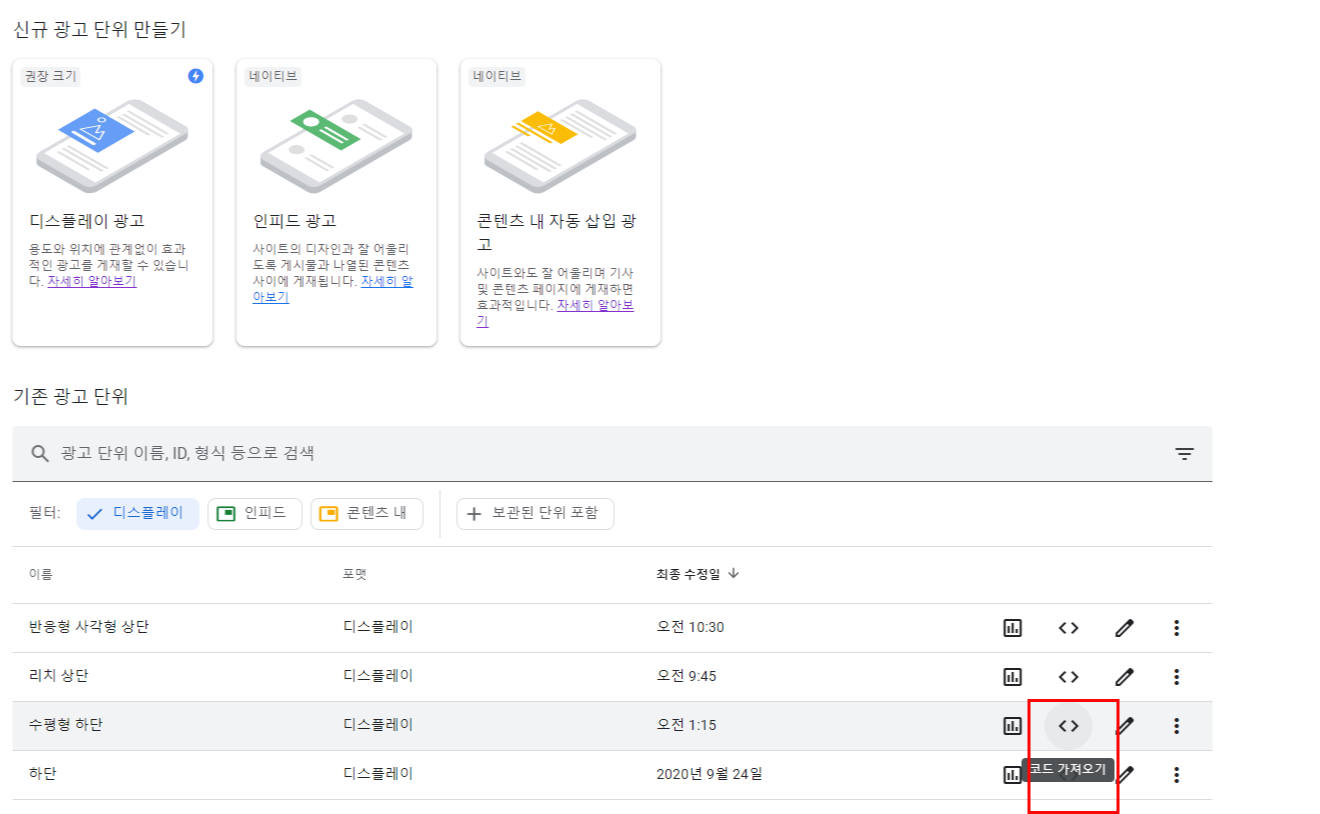Click the 권장 크기 badge on first card
Viewport: 1320px width, 814px height.
click(x=50, y=76)
